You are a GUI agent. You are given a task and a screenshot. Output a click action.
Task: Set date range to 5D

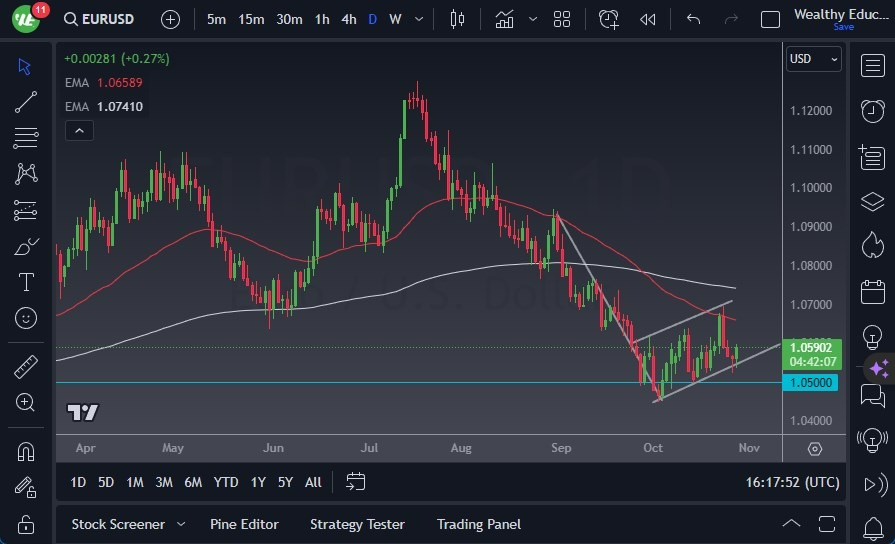click(x=106, y=482)
